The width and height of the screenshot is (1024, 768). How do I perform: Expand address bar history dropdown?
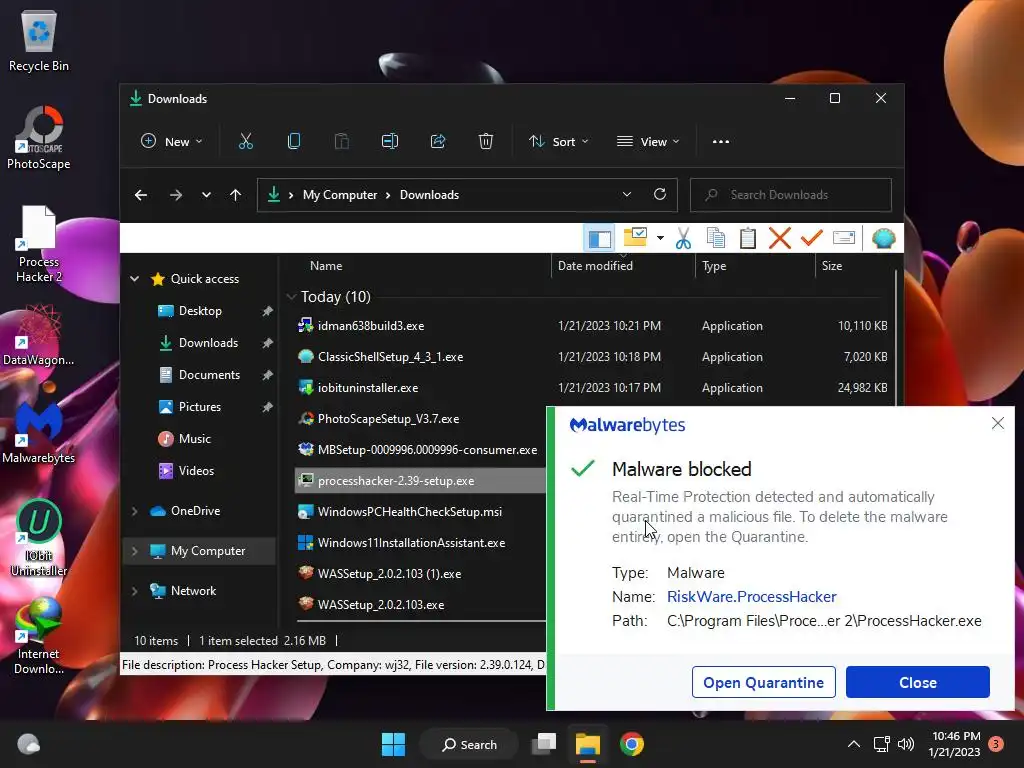627,195
